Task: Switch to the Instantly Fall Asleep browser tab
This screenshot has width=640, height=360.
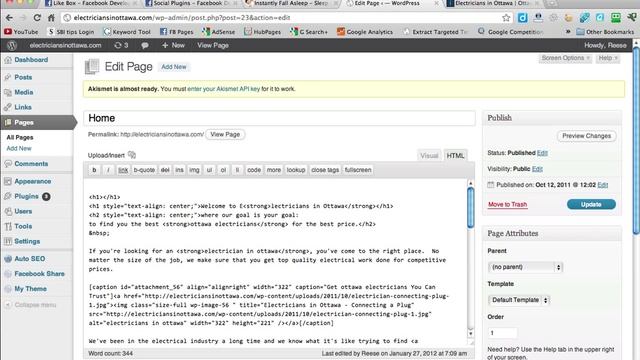Action: (291, 3)
